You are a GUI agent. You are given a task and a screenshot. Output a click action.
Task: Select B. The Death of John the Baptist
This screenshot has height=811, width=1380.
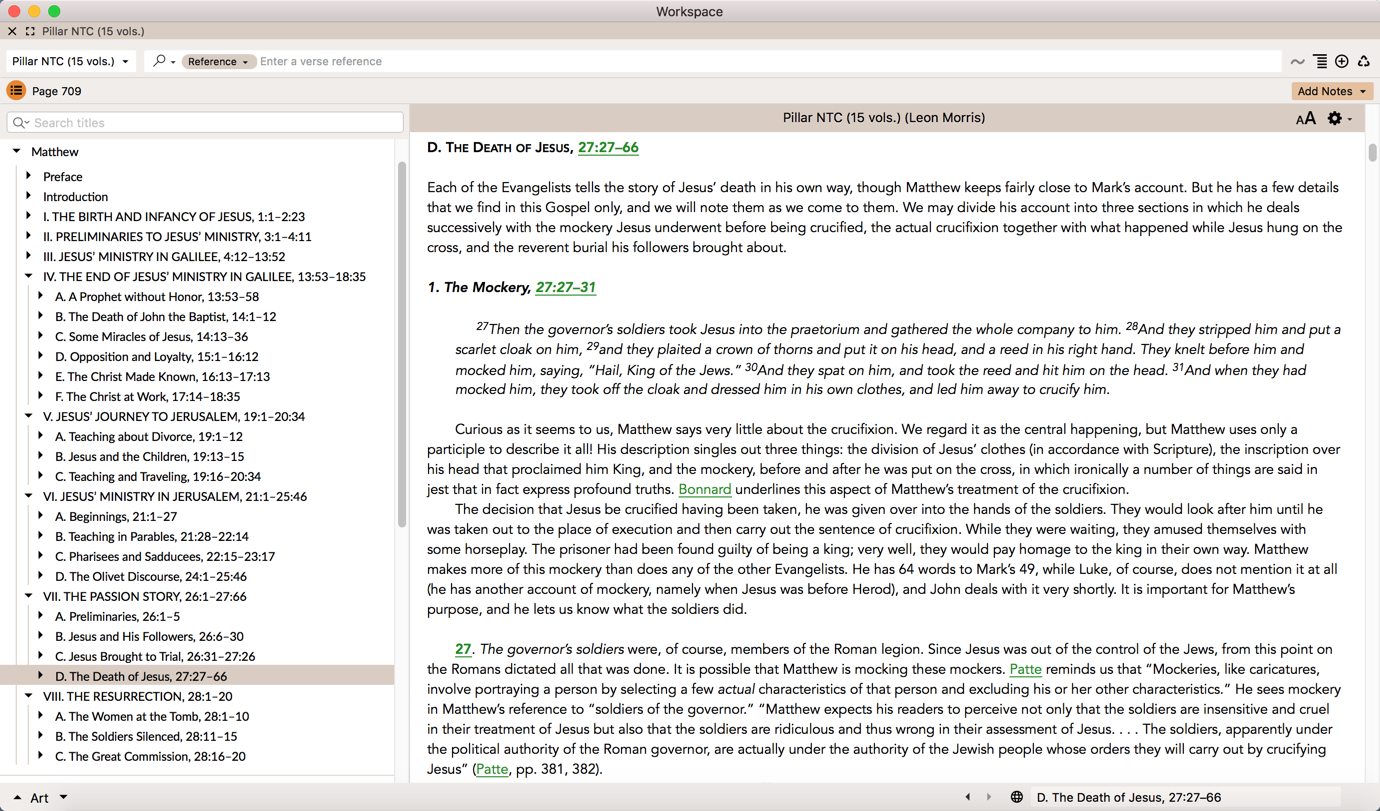pos(165,317)
